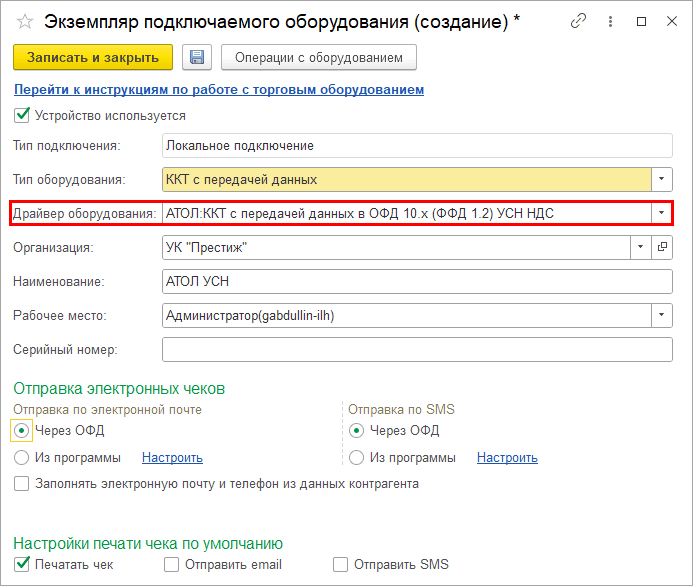
Task: Enable 'Отправить email' checkbox
Action: [x=172, y=565]
